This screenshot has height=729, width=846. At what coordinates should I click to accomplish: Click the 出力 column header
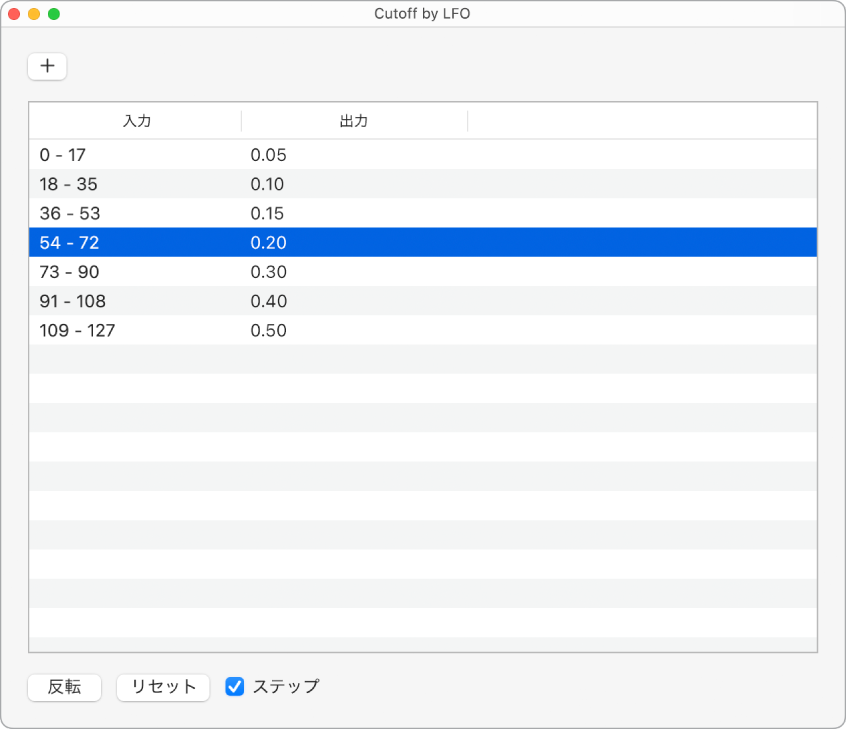click(354, 121)
